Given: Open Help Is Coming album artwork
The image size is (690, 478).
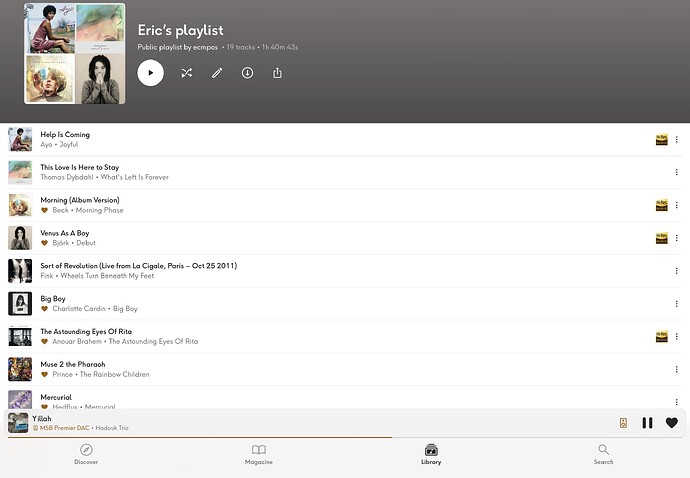Looking at the screenshot, I should pyautogui.click(x=20, y=140).
